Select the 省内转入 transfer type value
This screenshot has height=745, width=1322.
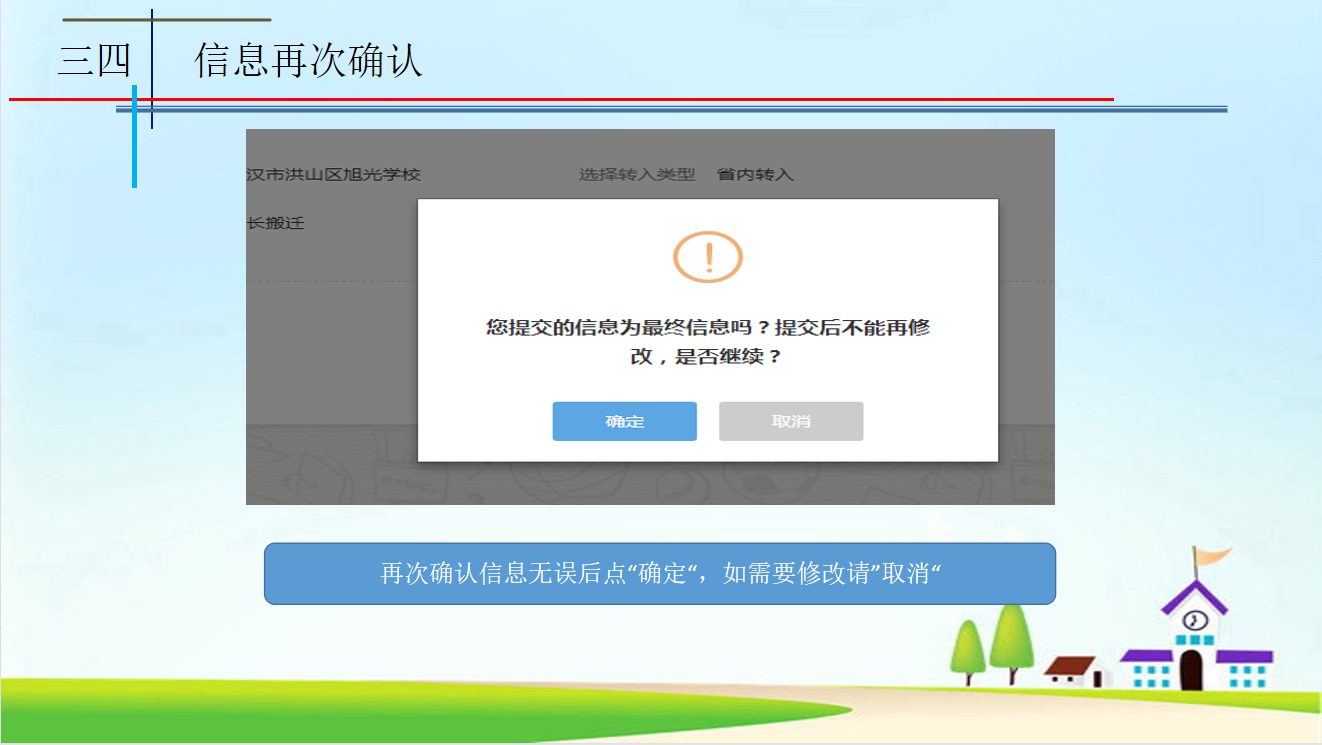pyautogui.click(x=755, y=175)
